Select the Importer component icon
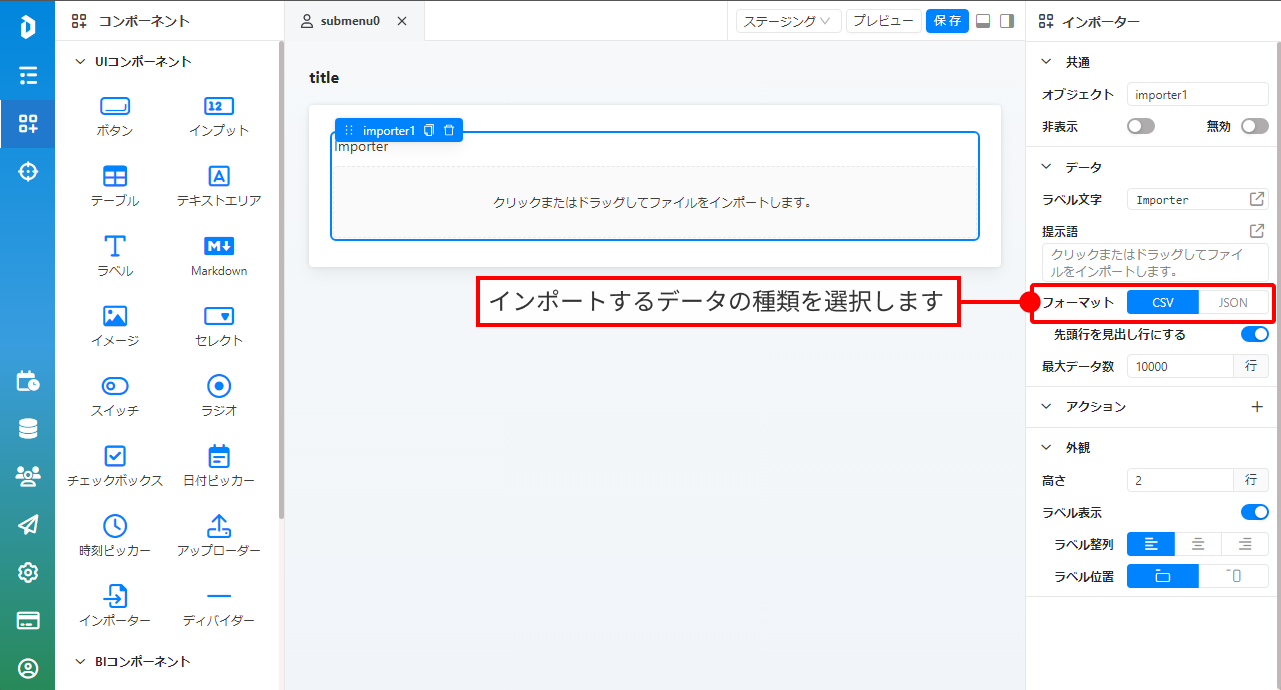 115,596
